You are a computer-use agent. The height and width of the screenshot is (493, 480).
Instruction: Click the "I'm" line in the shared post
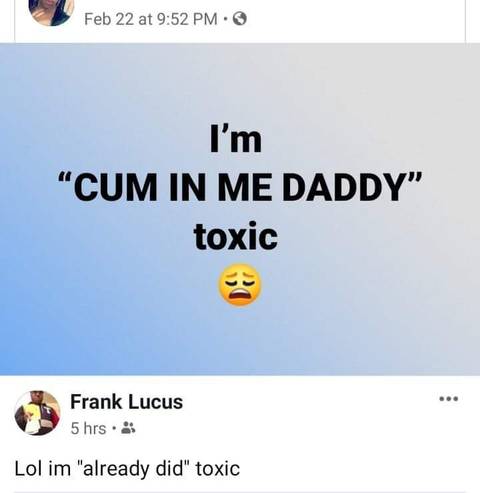pos(236,139)
